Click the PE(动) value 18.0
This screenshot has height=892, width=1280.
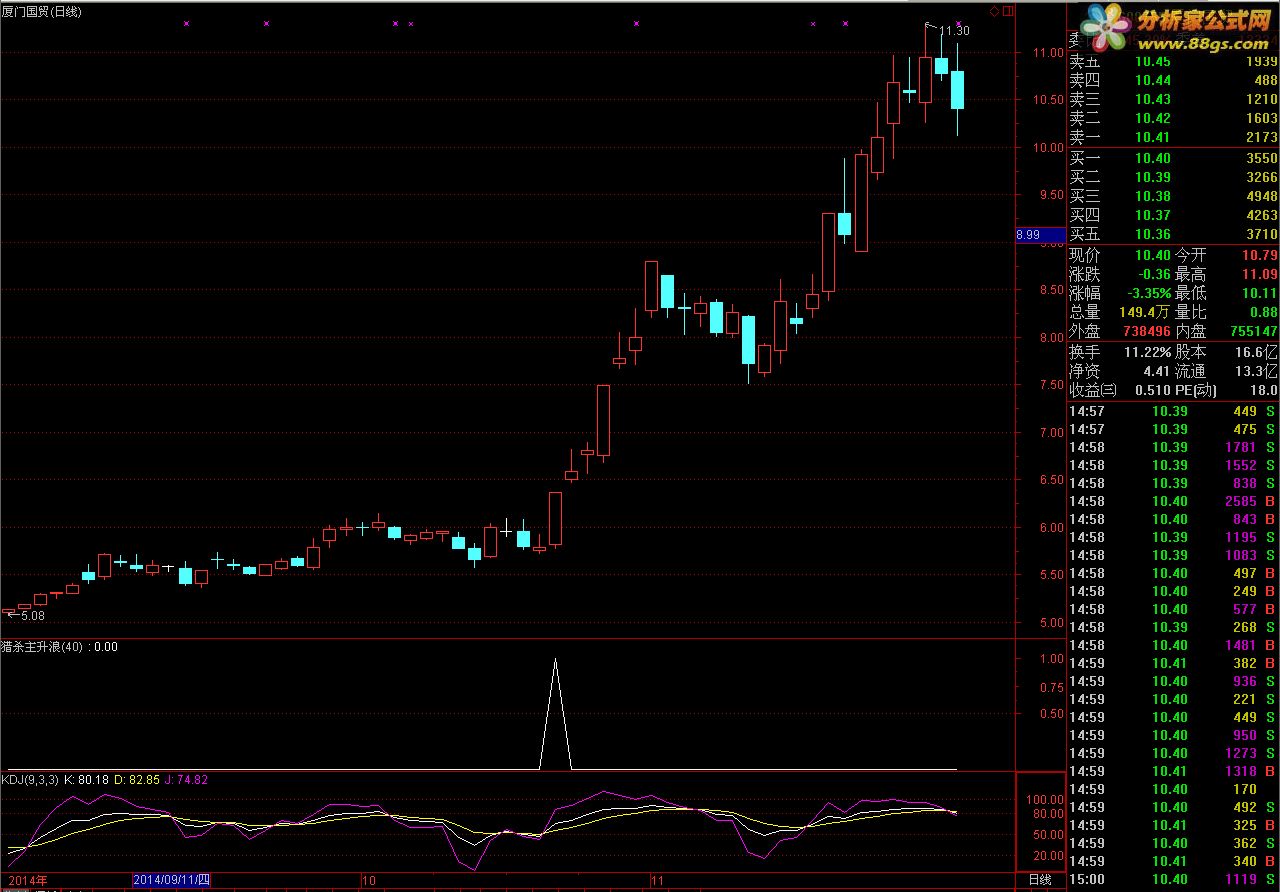tap(1264, 390)
